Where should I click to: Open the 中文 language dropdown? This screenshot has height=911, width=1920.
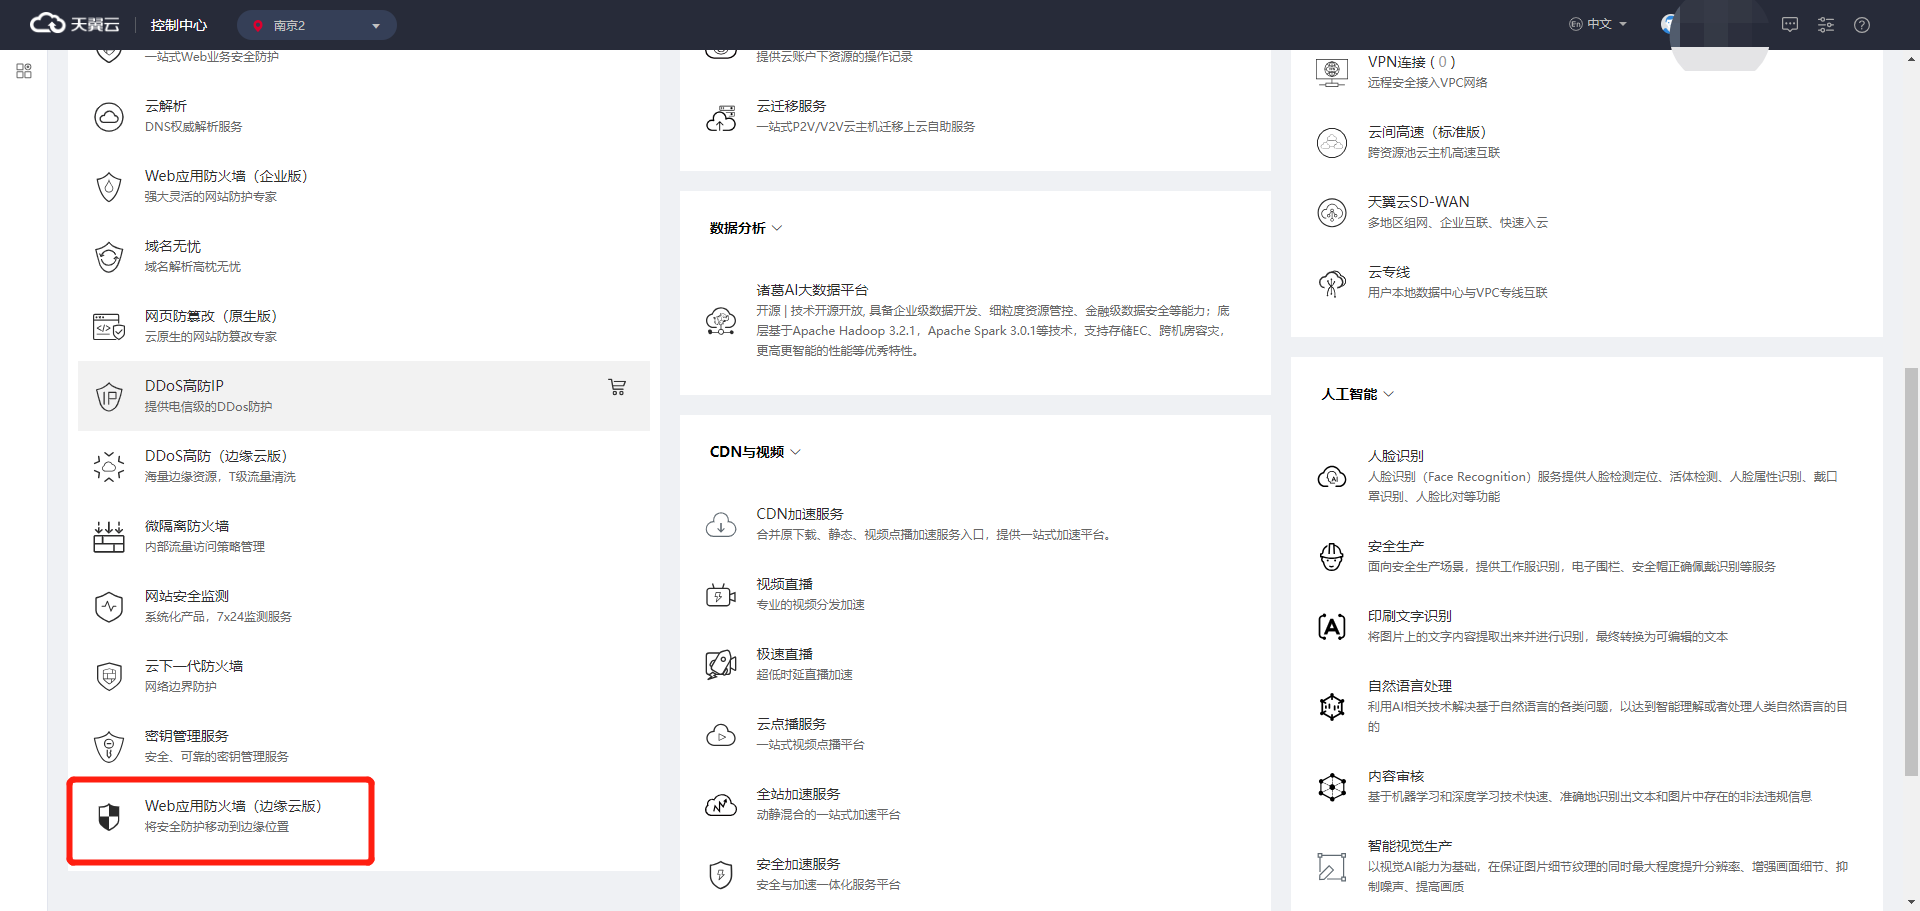[x=1598, y=25]
